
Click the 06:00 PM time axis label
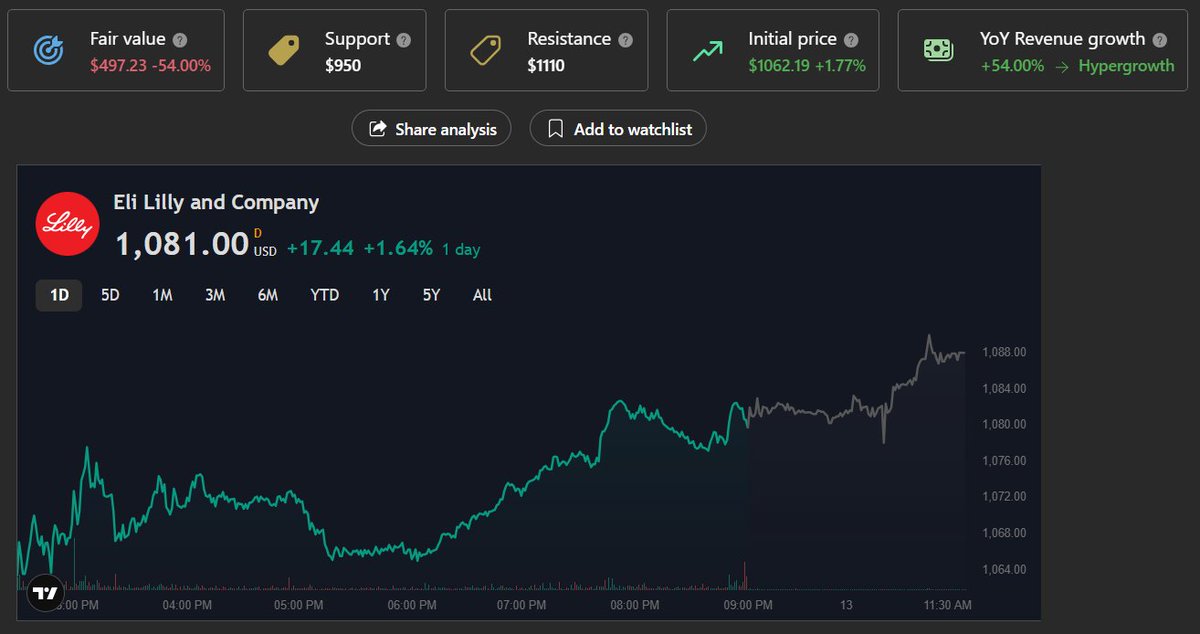[x=412, y=605]
